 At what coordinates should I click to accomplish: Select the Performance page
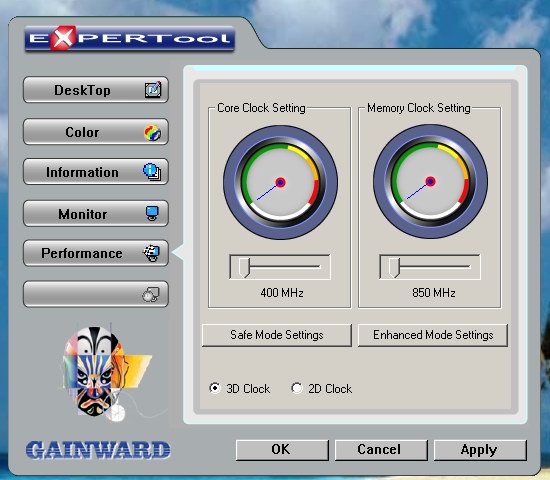[96, 253]
